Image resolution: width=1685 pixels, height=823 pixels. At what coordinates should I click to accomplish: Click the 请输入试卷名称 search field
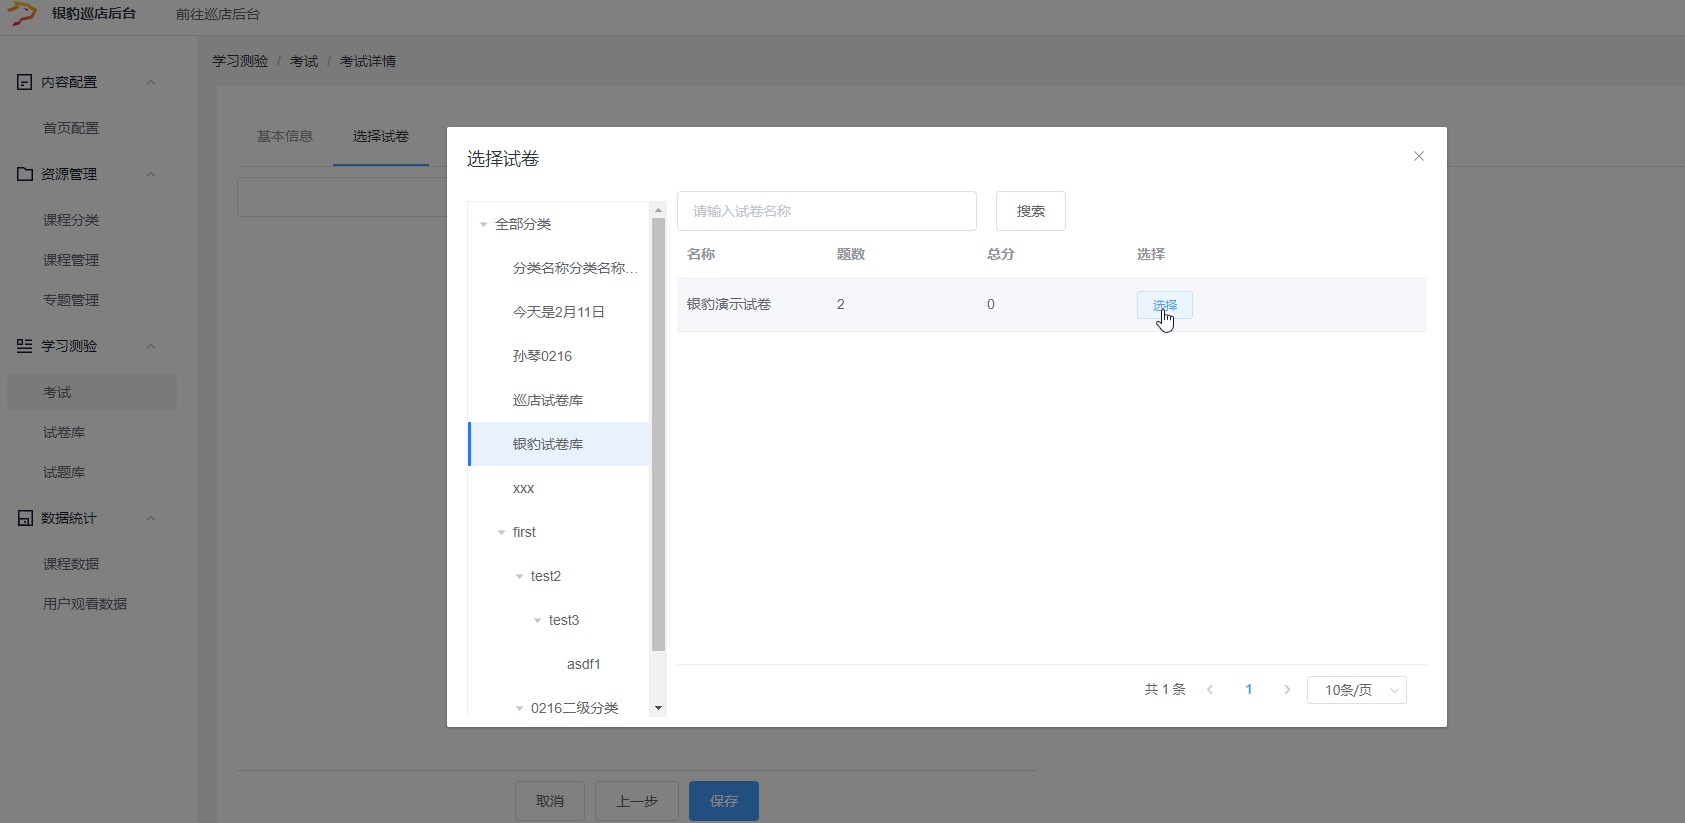click(826, 211)
